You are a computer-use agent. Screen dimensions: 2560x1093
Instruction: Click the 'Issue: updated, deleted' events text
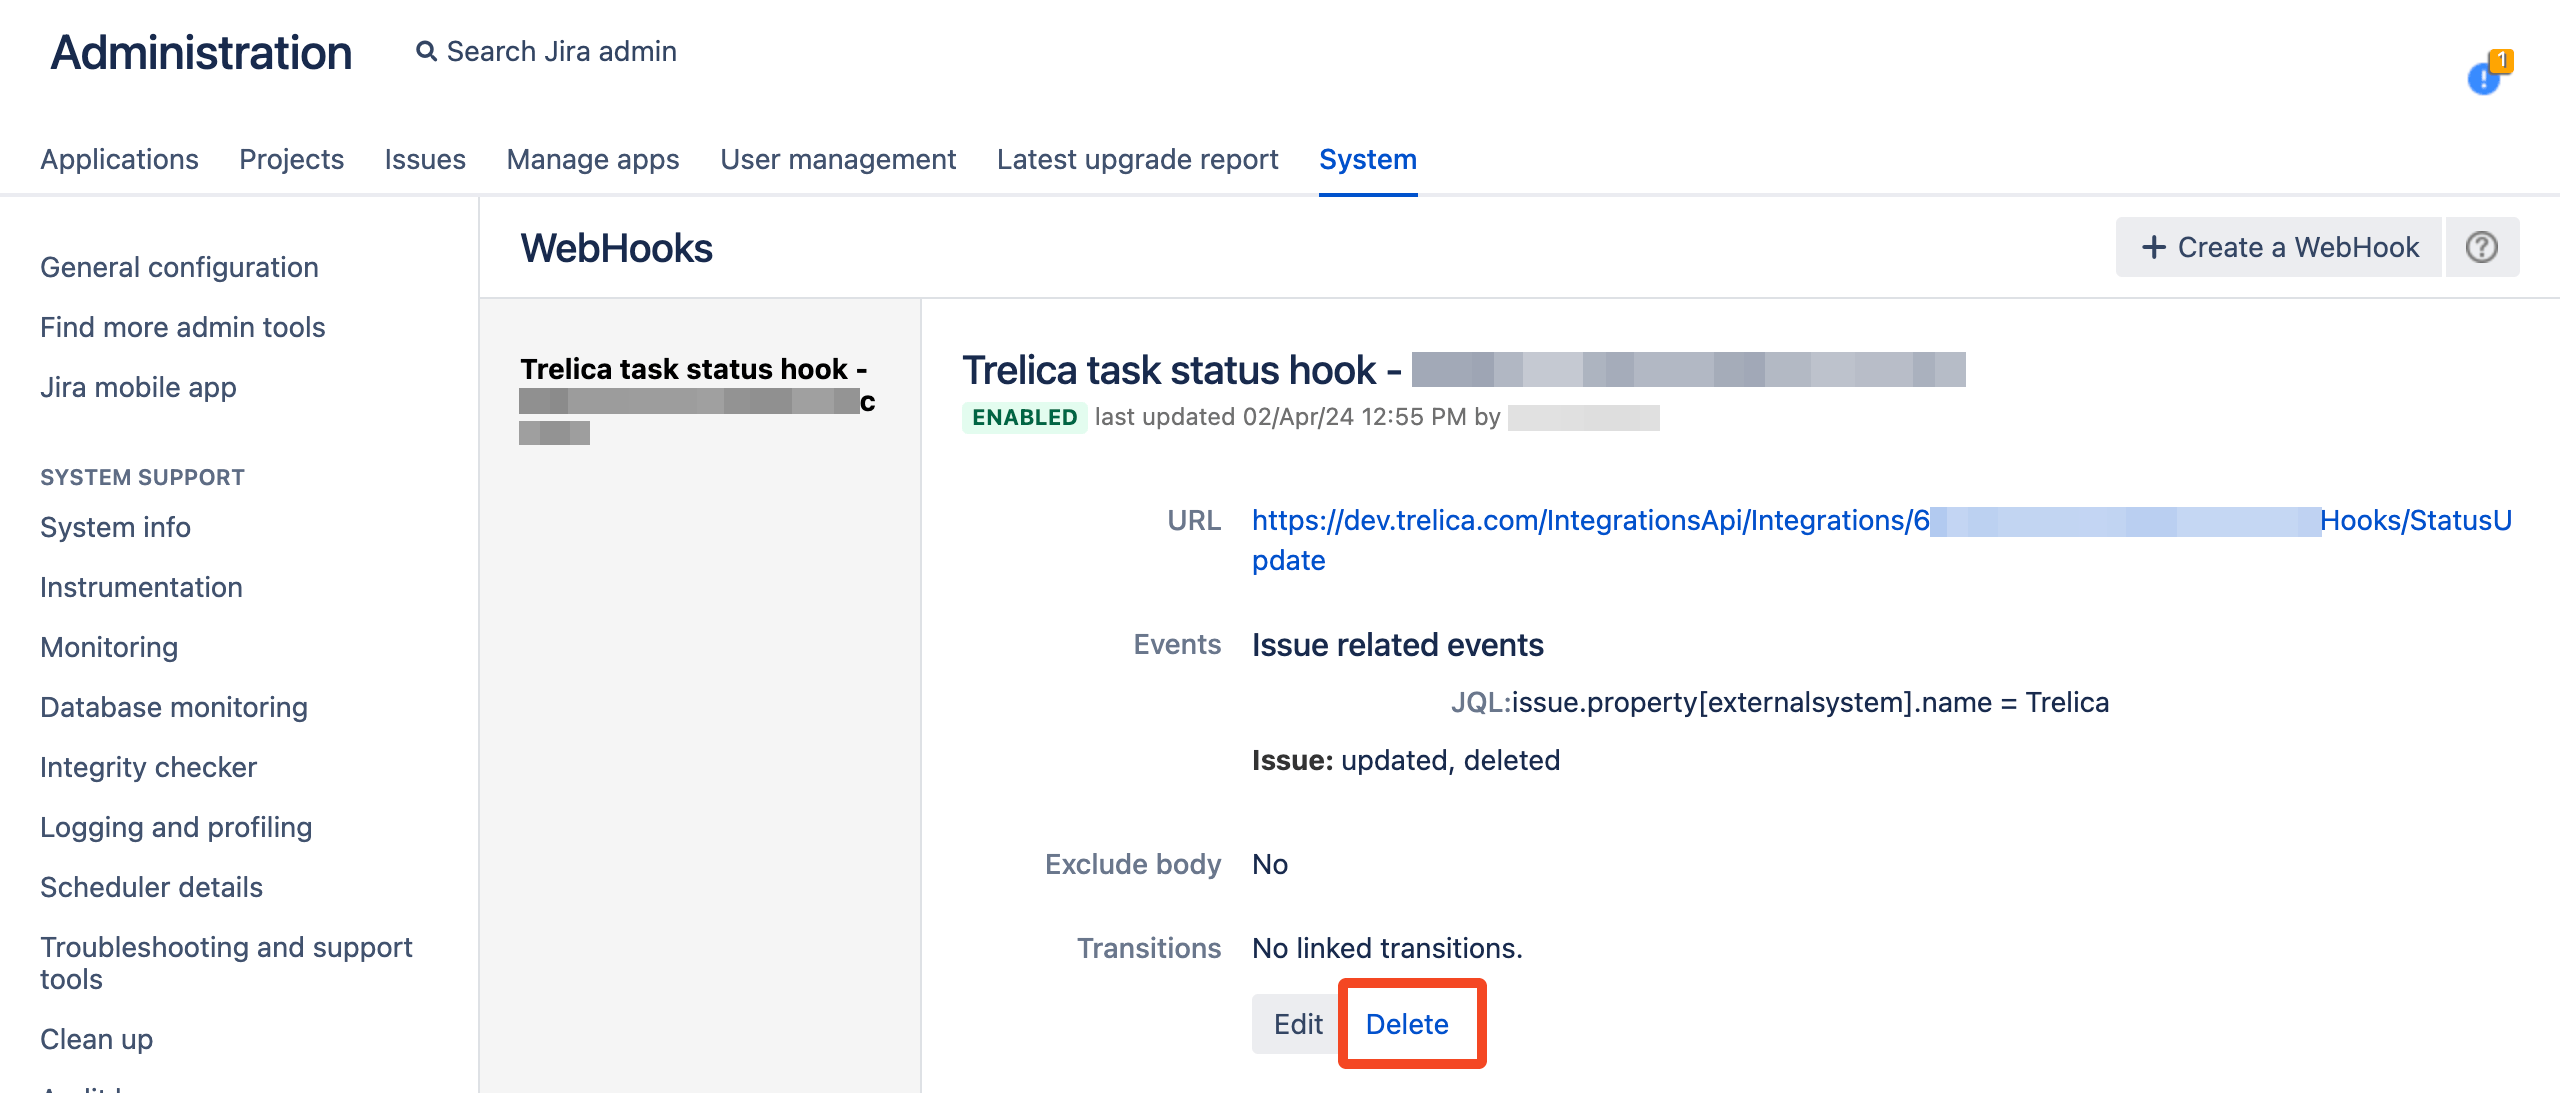coord(1405,760)
